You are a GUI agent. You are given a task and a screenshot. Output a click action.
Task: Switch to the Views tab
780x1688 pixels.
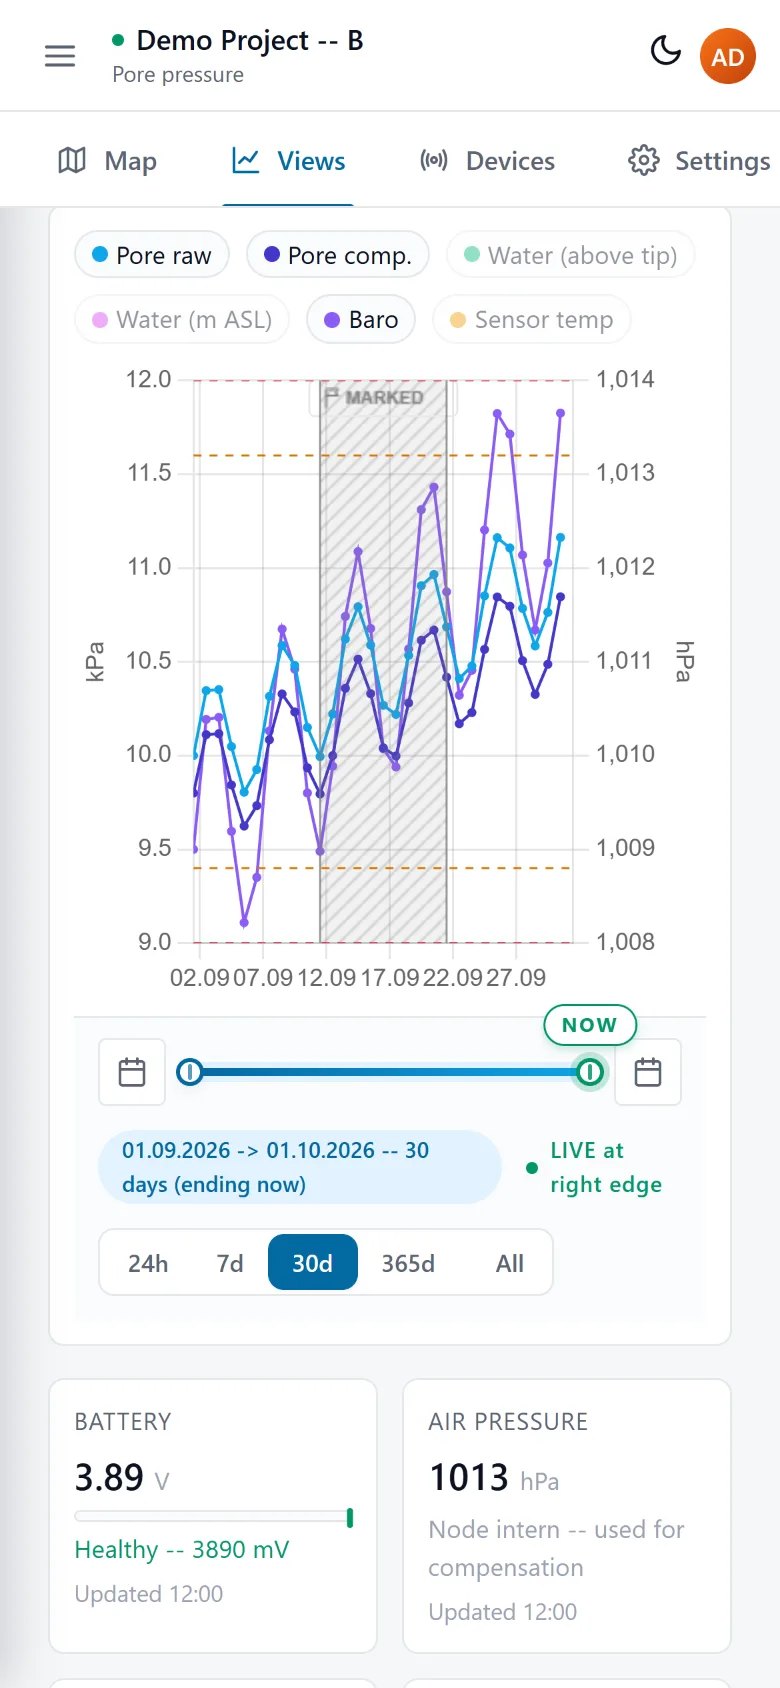point(289,160)
